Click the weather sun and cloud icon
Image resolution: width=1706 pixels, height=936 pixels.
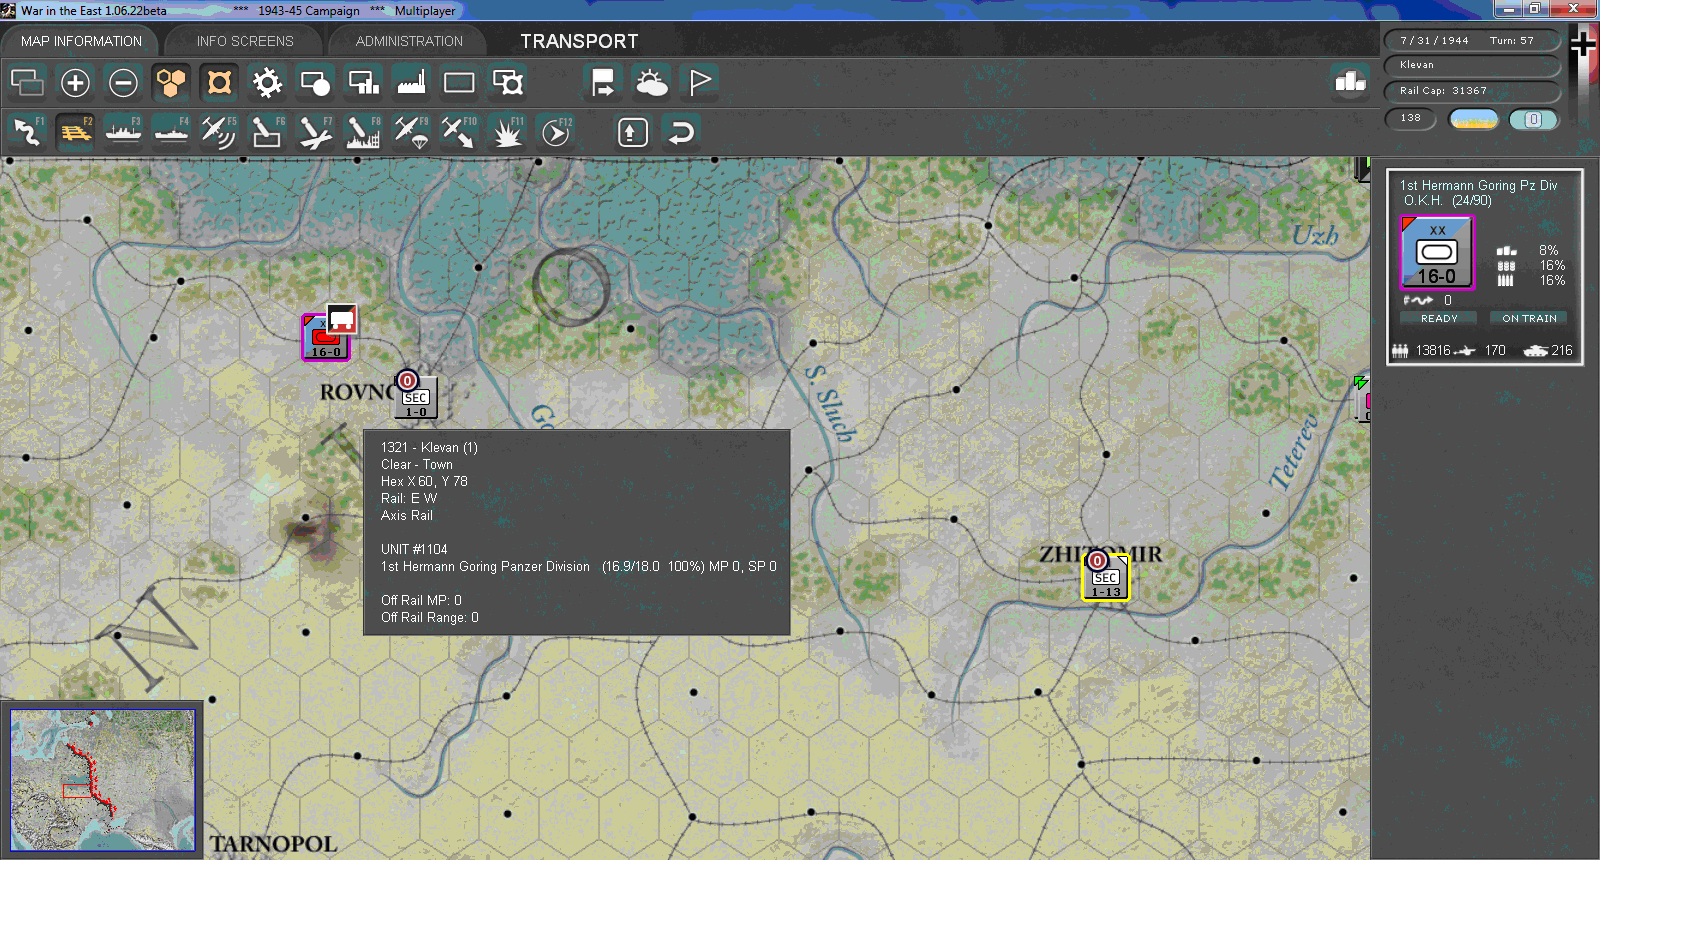[x=651, y=82]
